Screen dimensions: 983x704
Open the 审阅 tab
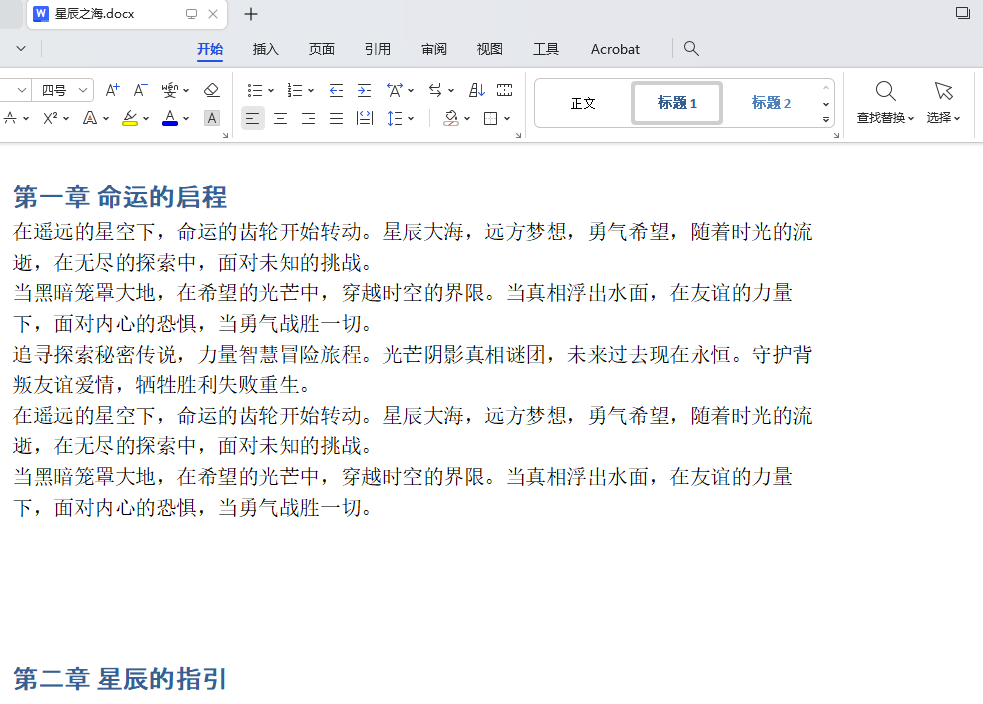tap(434, 49)
